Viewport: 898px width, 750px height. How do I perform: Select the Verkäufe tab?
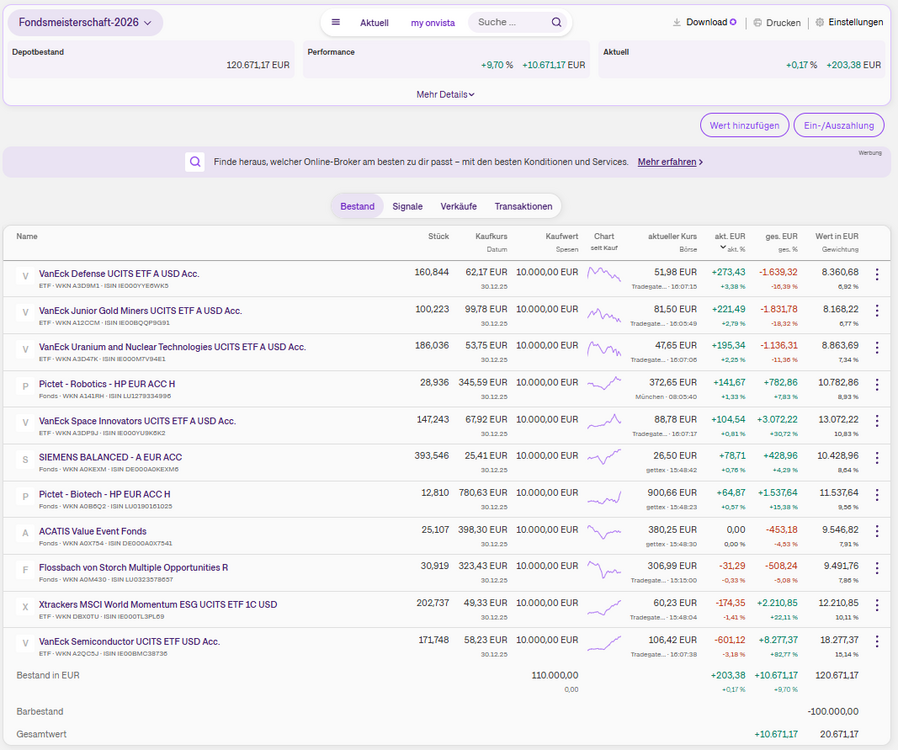(x=458, y=207)
